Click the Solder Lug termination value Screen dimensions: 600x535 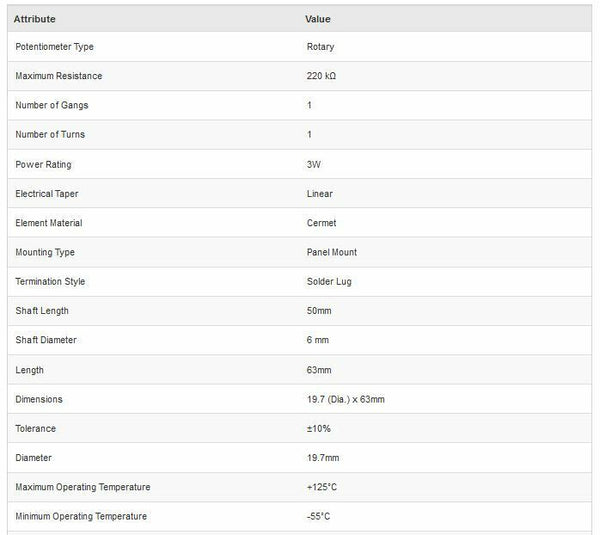coord(329,282)
